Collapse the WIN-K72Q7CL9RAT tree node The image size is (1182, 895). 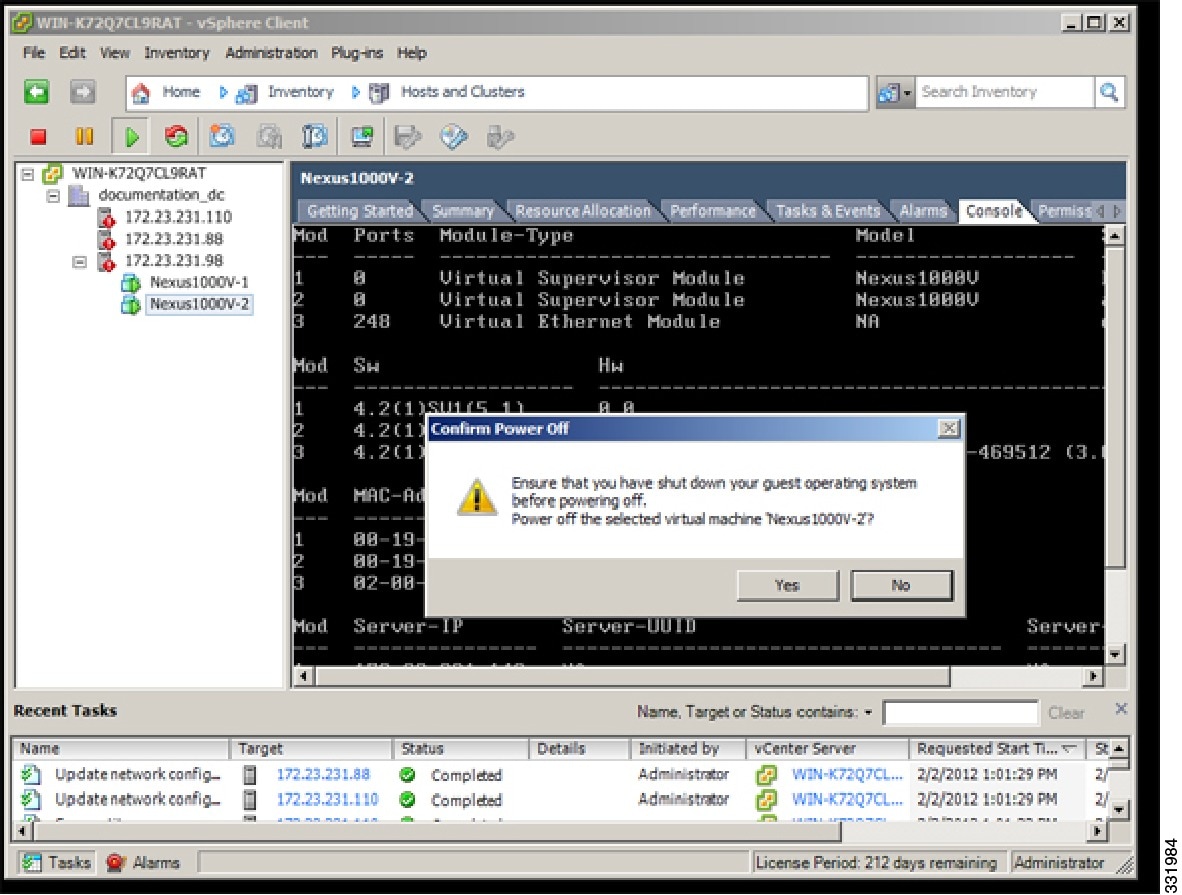pyautogui.click(x=28, y=174)
